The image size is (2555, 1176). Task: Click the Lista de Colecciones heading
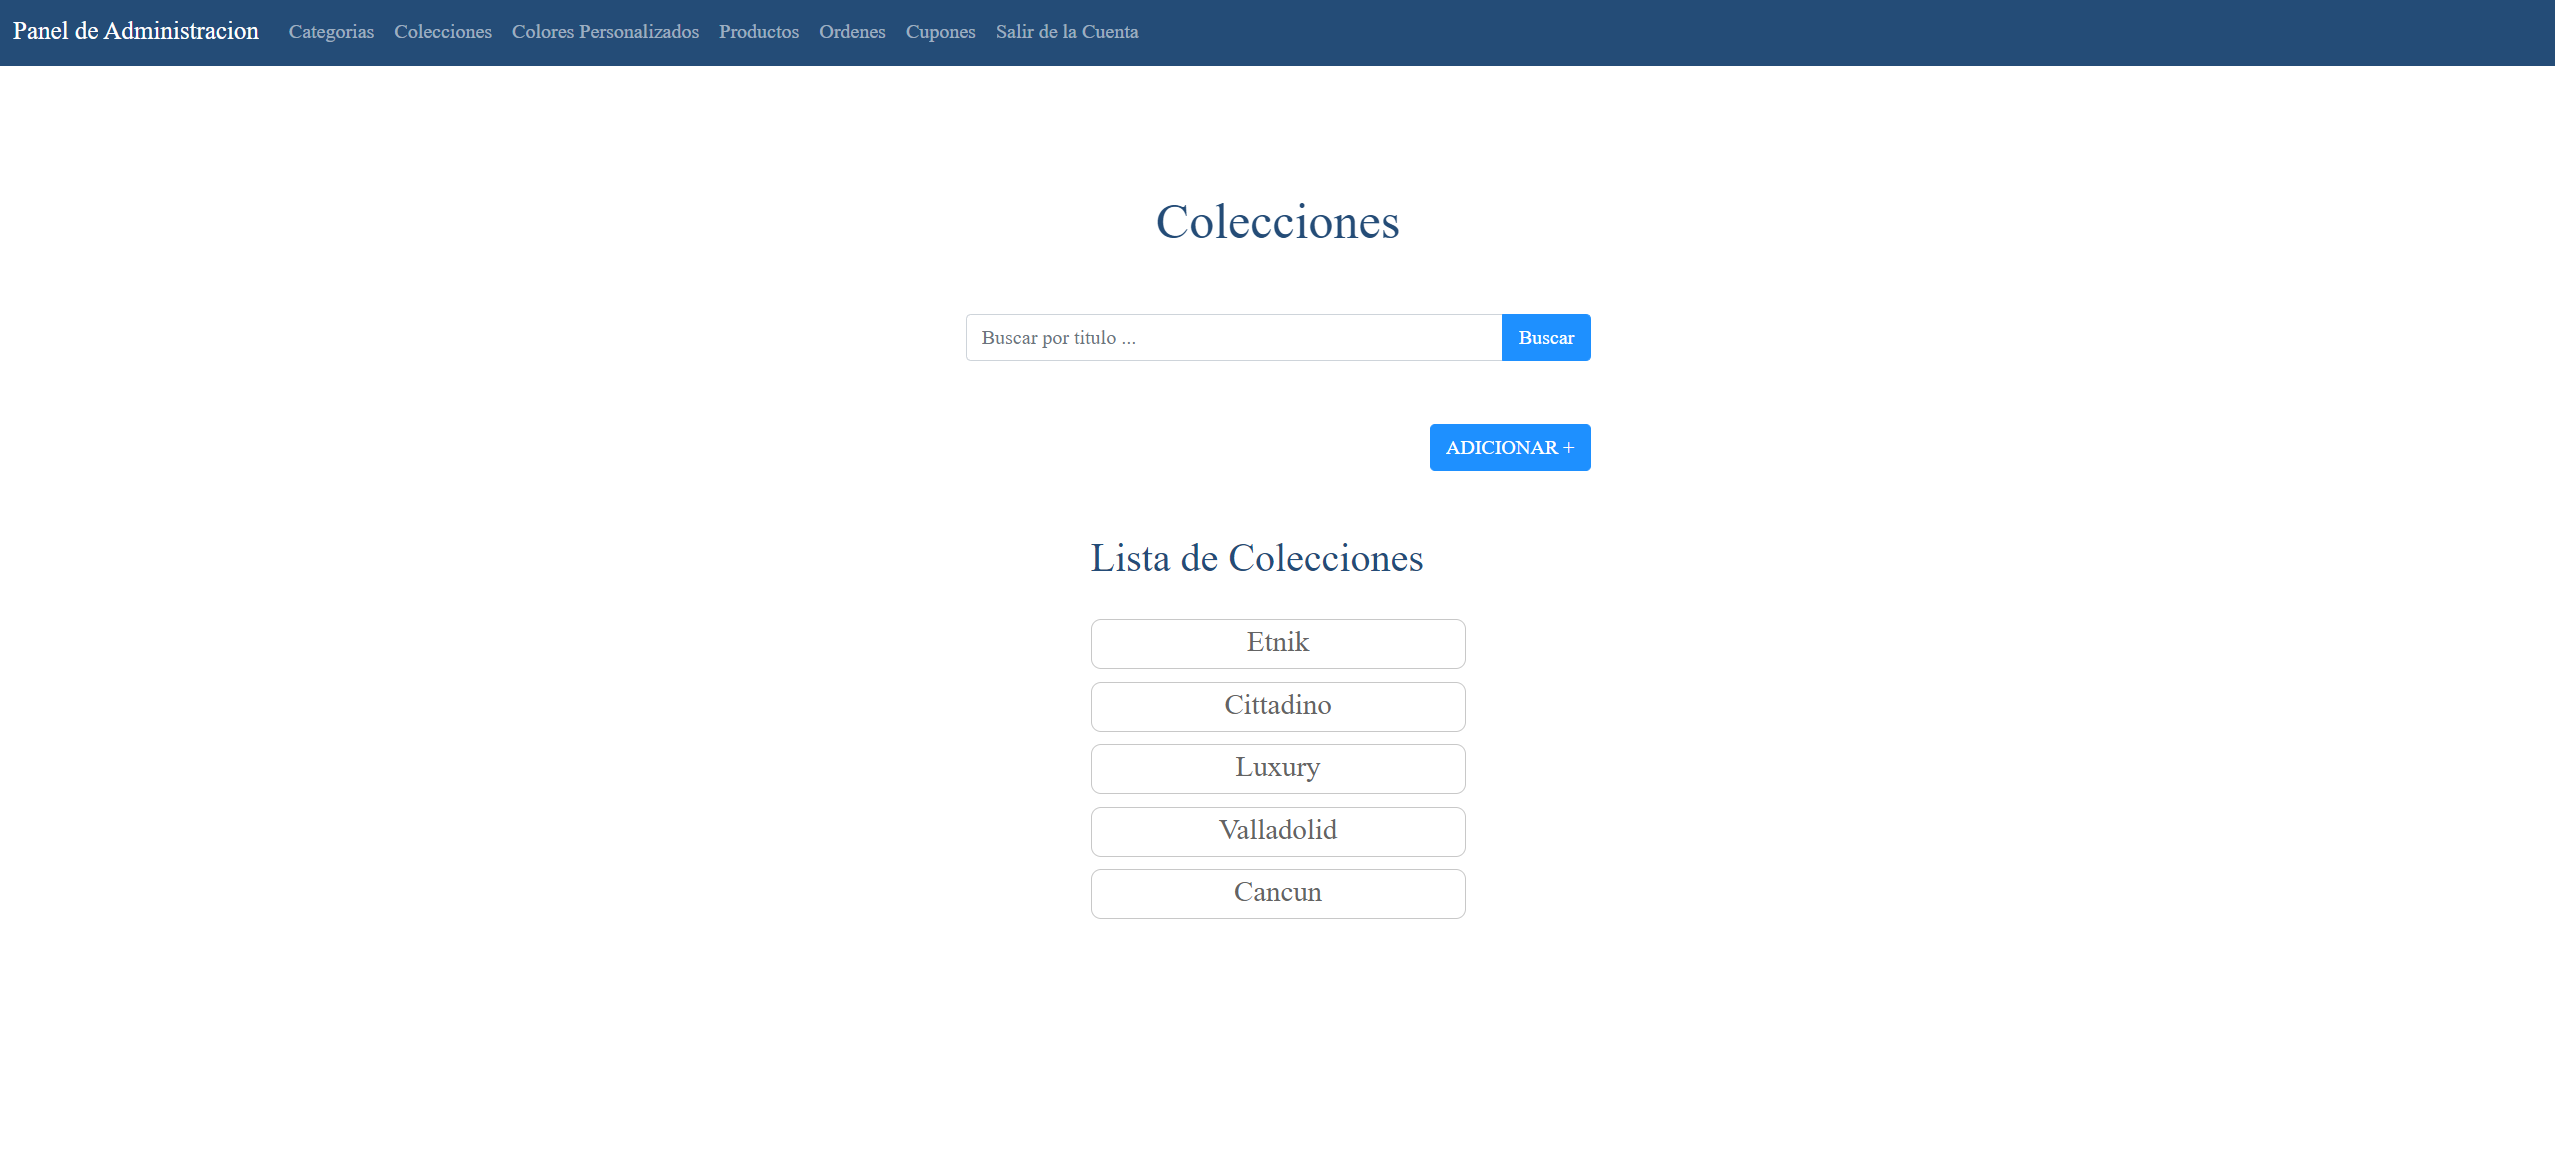pos(1256,558)
